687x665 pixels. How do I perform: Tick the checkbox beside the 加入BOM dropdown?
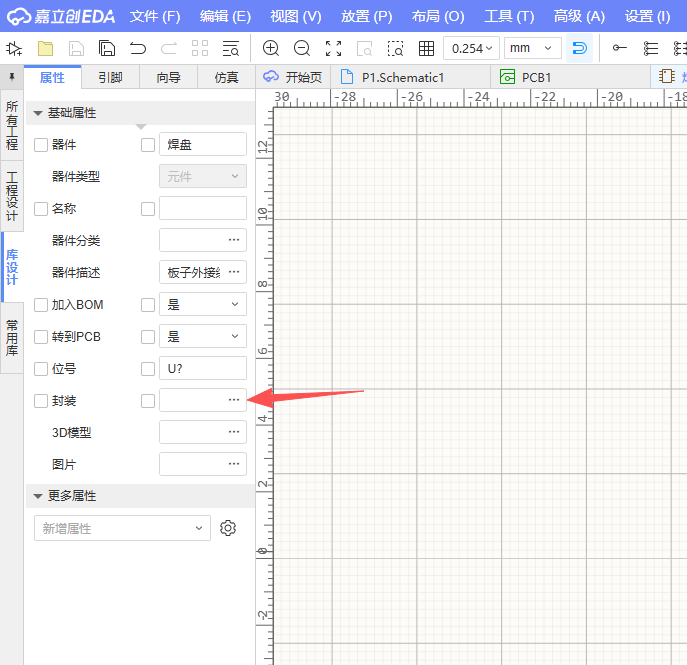point(148,305)
